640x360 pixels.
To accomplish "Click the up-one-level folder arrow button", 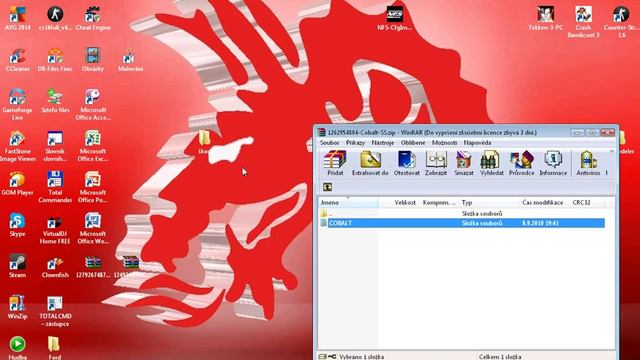I will 327,187.
